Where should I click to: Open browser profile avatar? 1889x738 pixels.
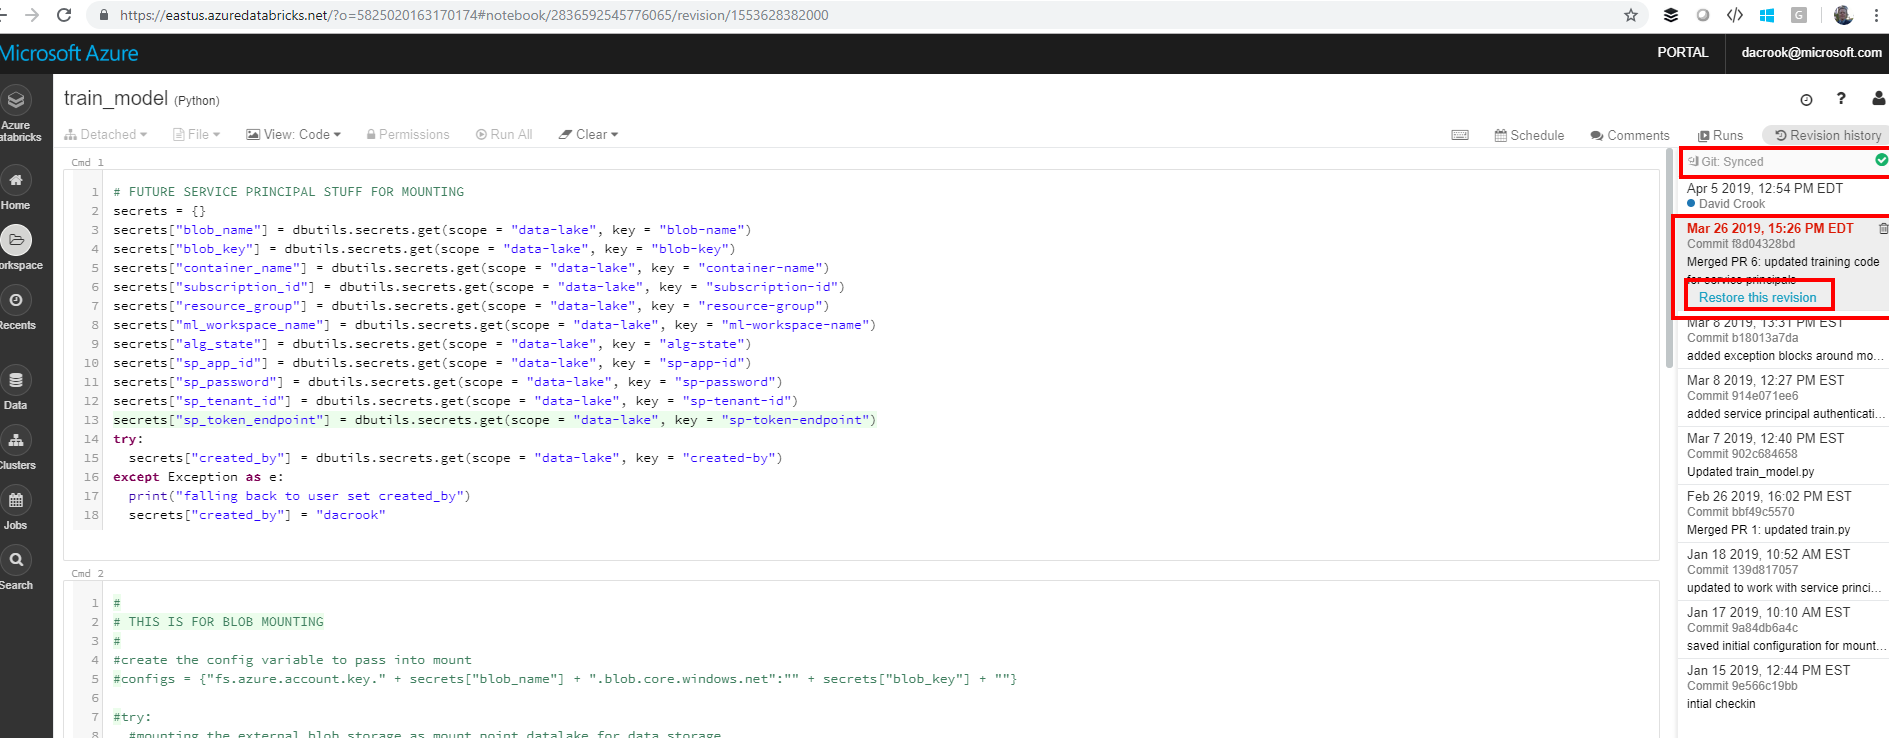(1843, 15)
